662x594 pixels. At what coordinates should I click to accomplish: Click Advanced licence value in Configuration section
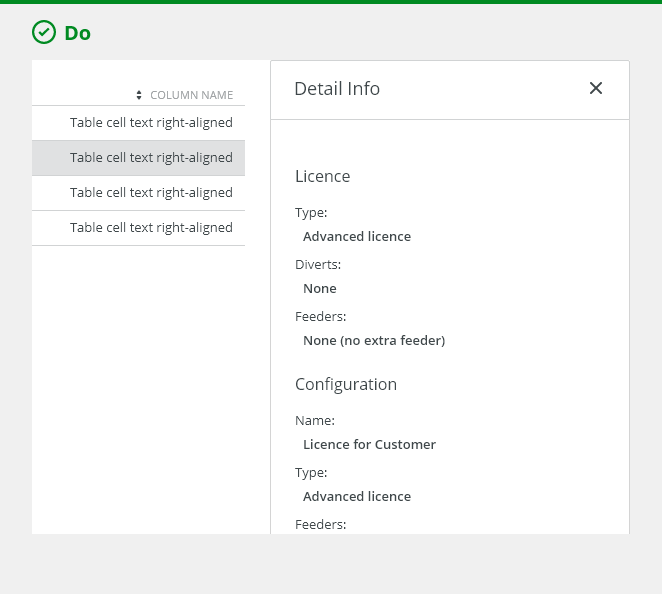point(357,496)
